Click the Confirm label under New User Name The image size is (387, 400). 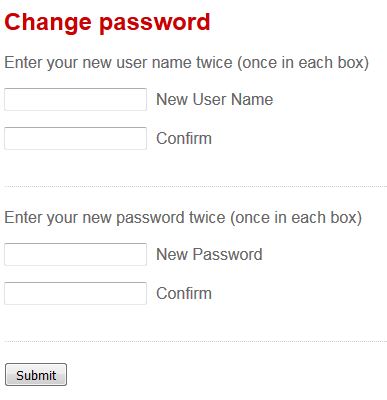(x=184, y=138)
